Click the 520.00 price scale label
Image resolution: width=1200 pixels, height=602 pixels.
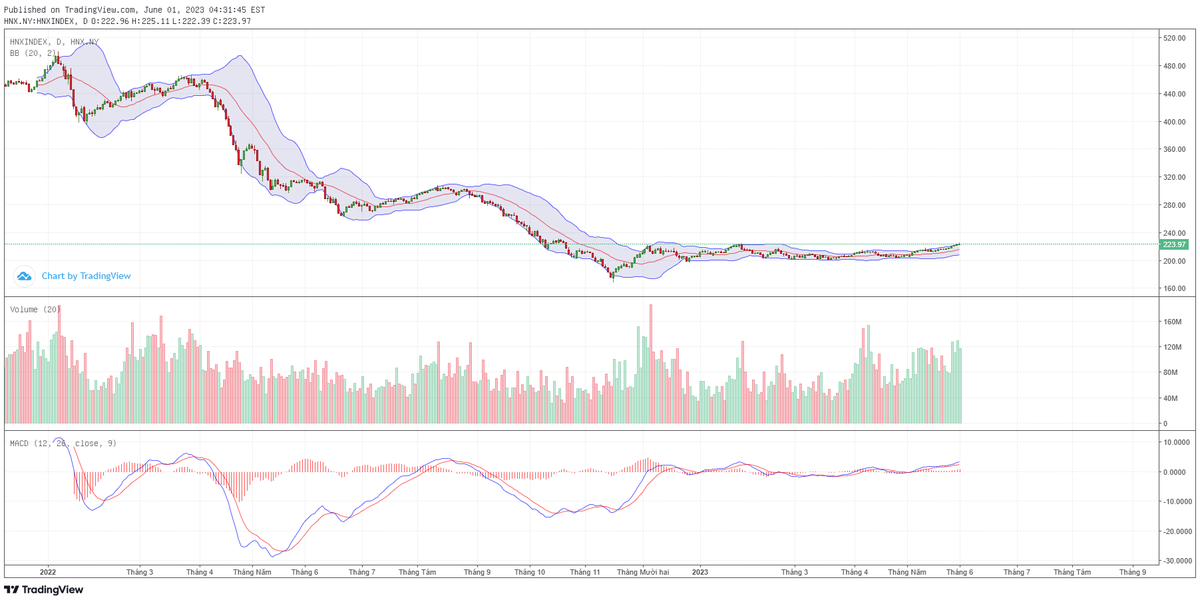click(1172, 38)
